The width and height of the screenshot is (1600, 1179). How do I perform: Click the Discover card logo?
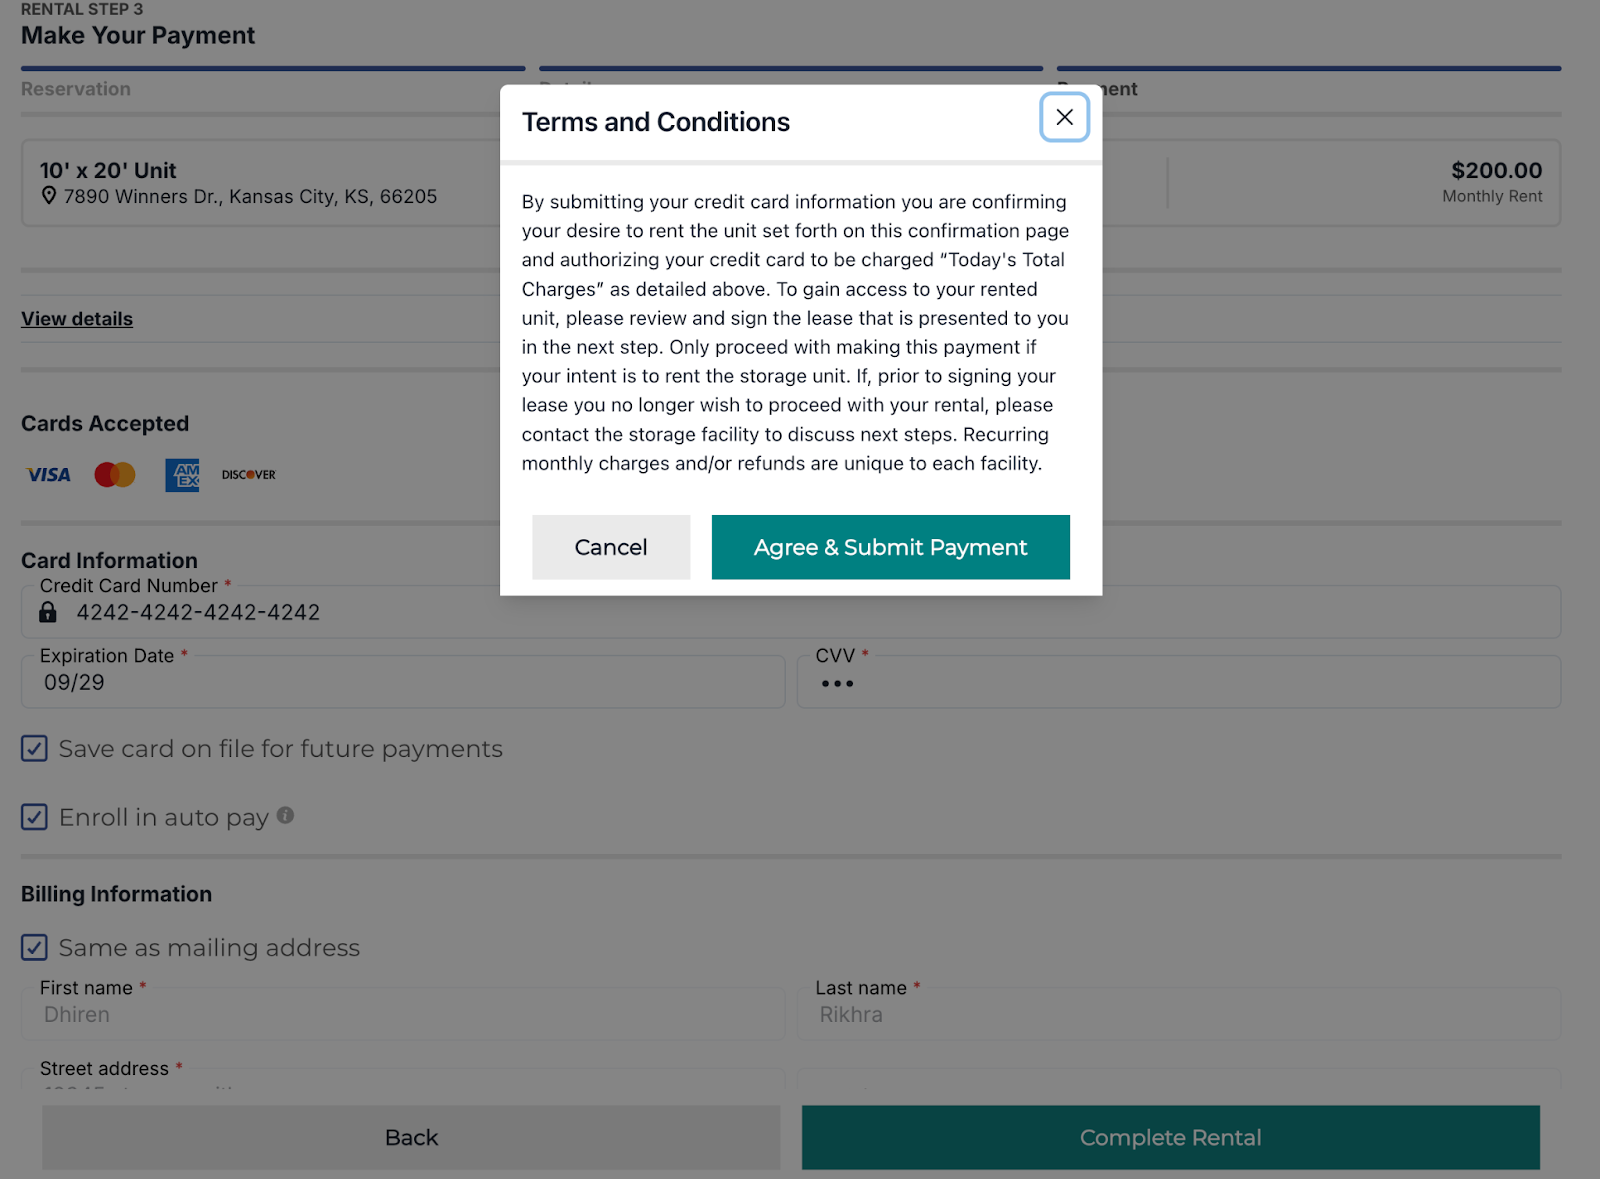pos(249,475)
